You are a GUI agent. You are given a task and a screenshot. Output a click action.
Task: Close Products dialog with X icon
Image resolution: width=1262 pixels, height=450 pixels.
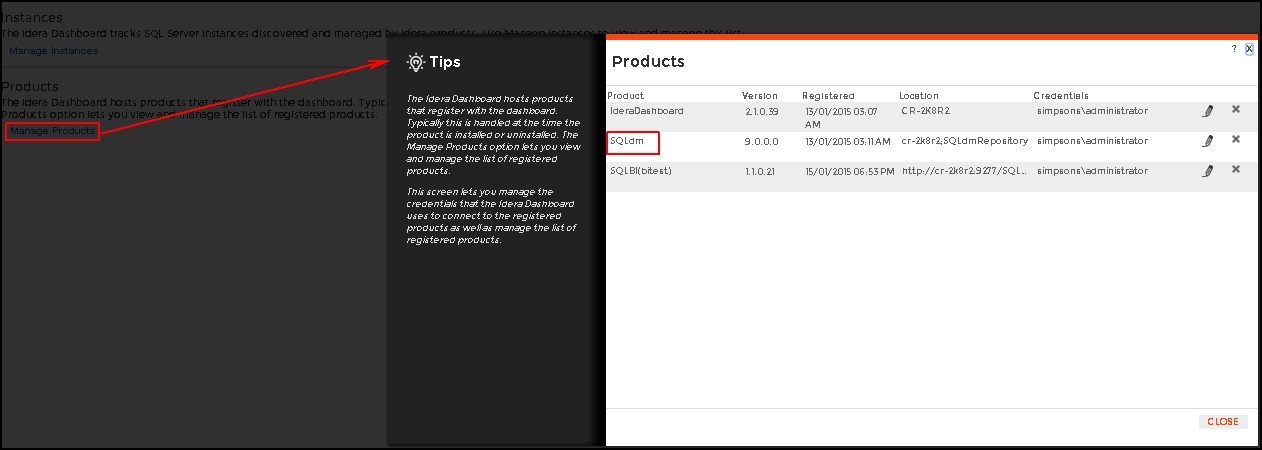(x=1249, y=48)
